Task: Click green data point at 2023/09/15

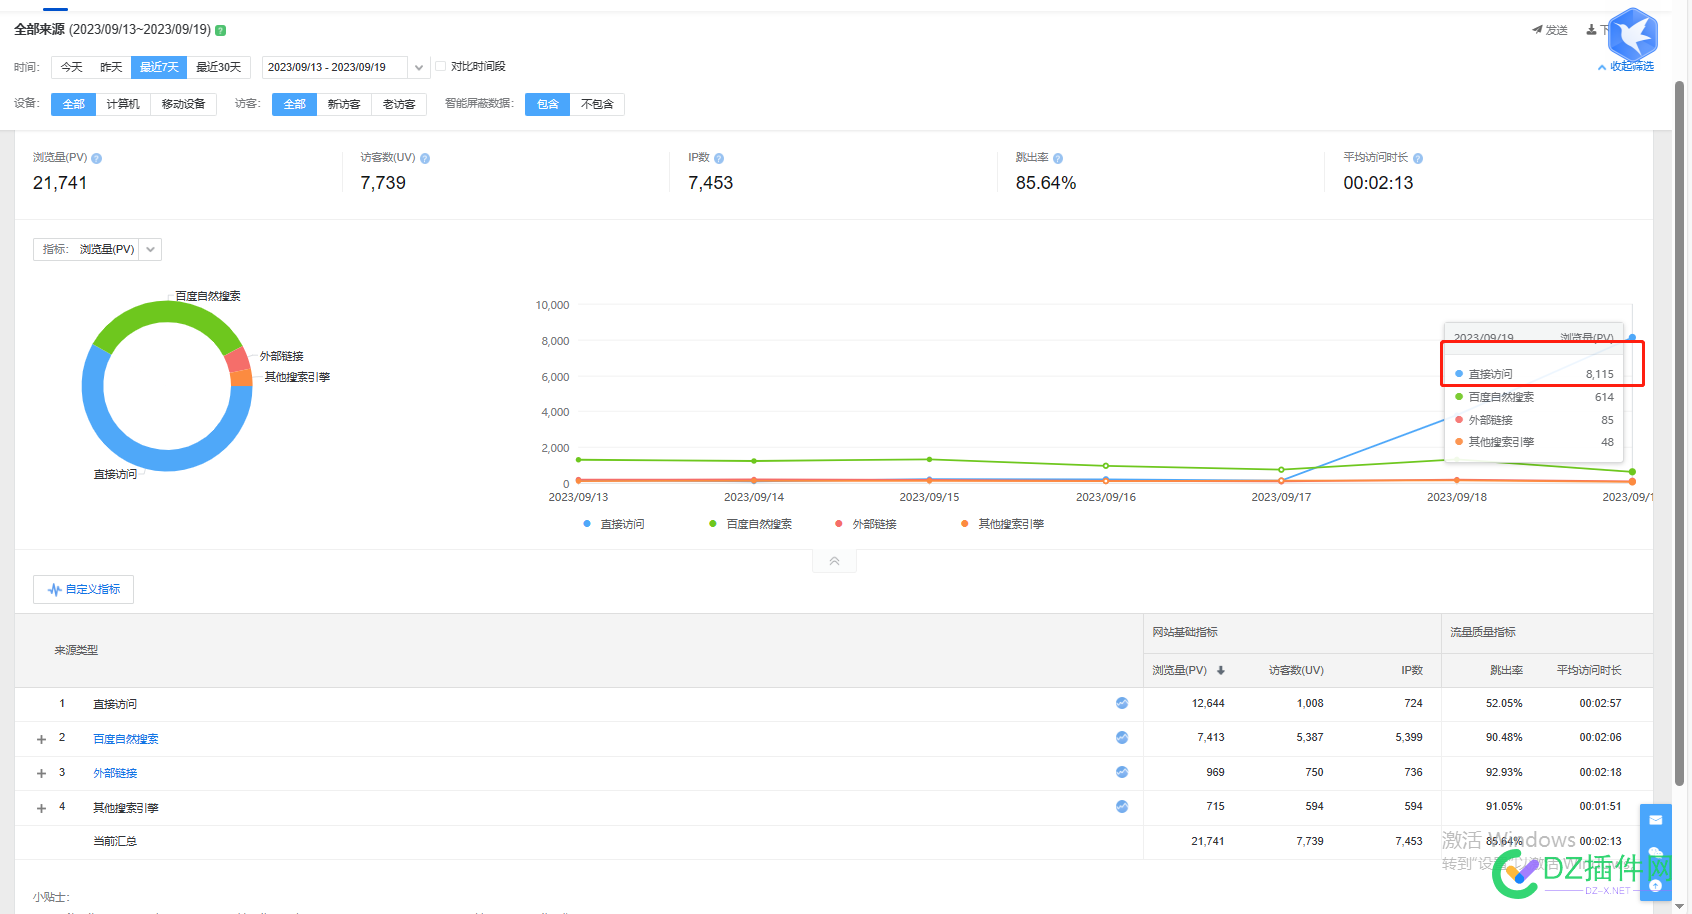Action: click(x=930, y=460)
